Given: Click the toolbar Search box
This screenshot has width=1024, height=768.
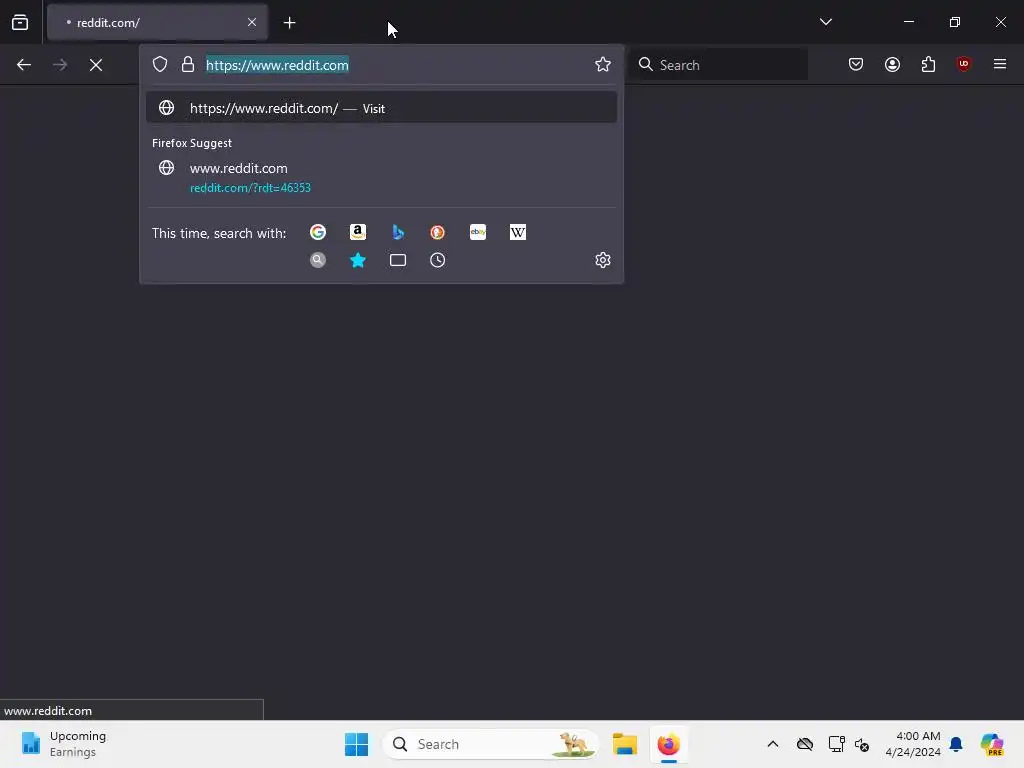Looking at the screenshot, I should pyautogui.click(x=718, y=65).
